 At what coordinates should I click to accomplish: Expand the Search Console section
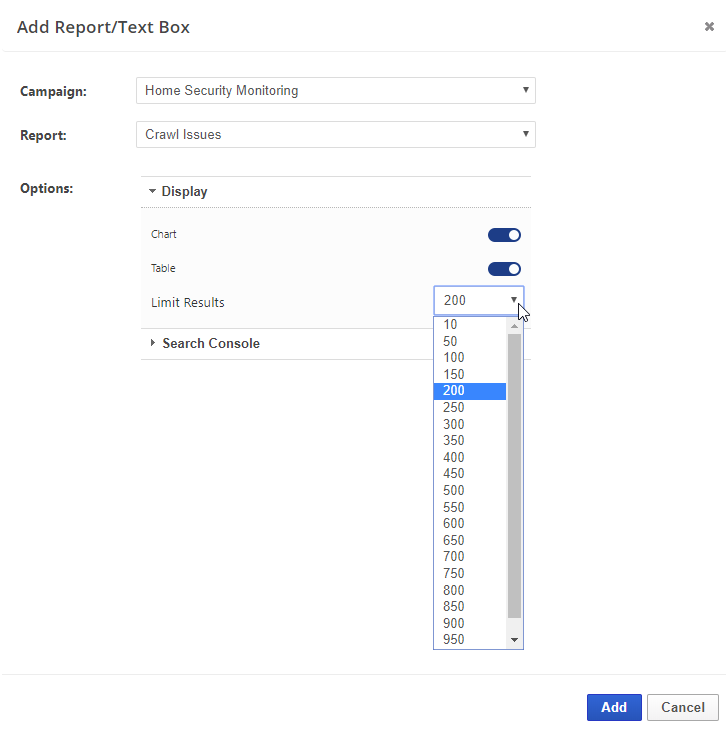pos(210,343)
